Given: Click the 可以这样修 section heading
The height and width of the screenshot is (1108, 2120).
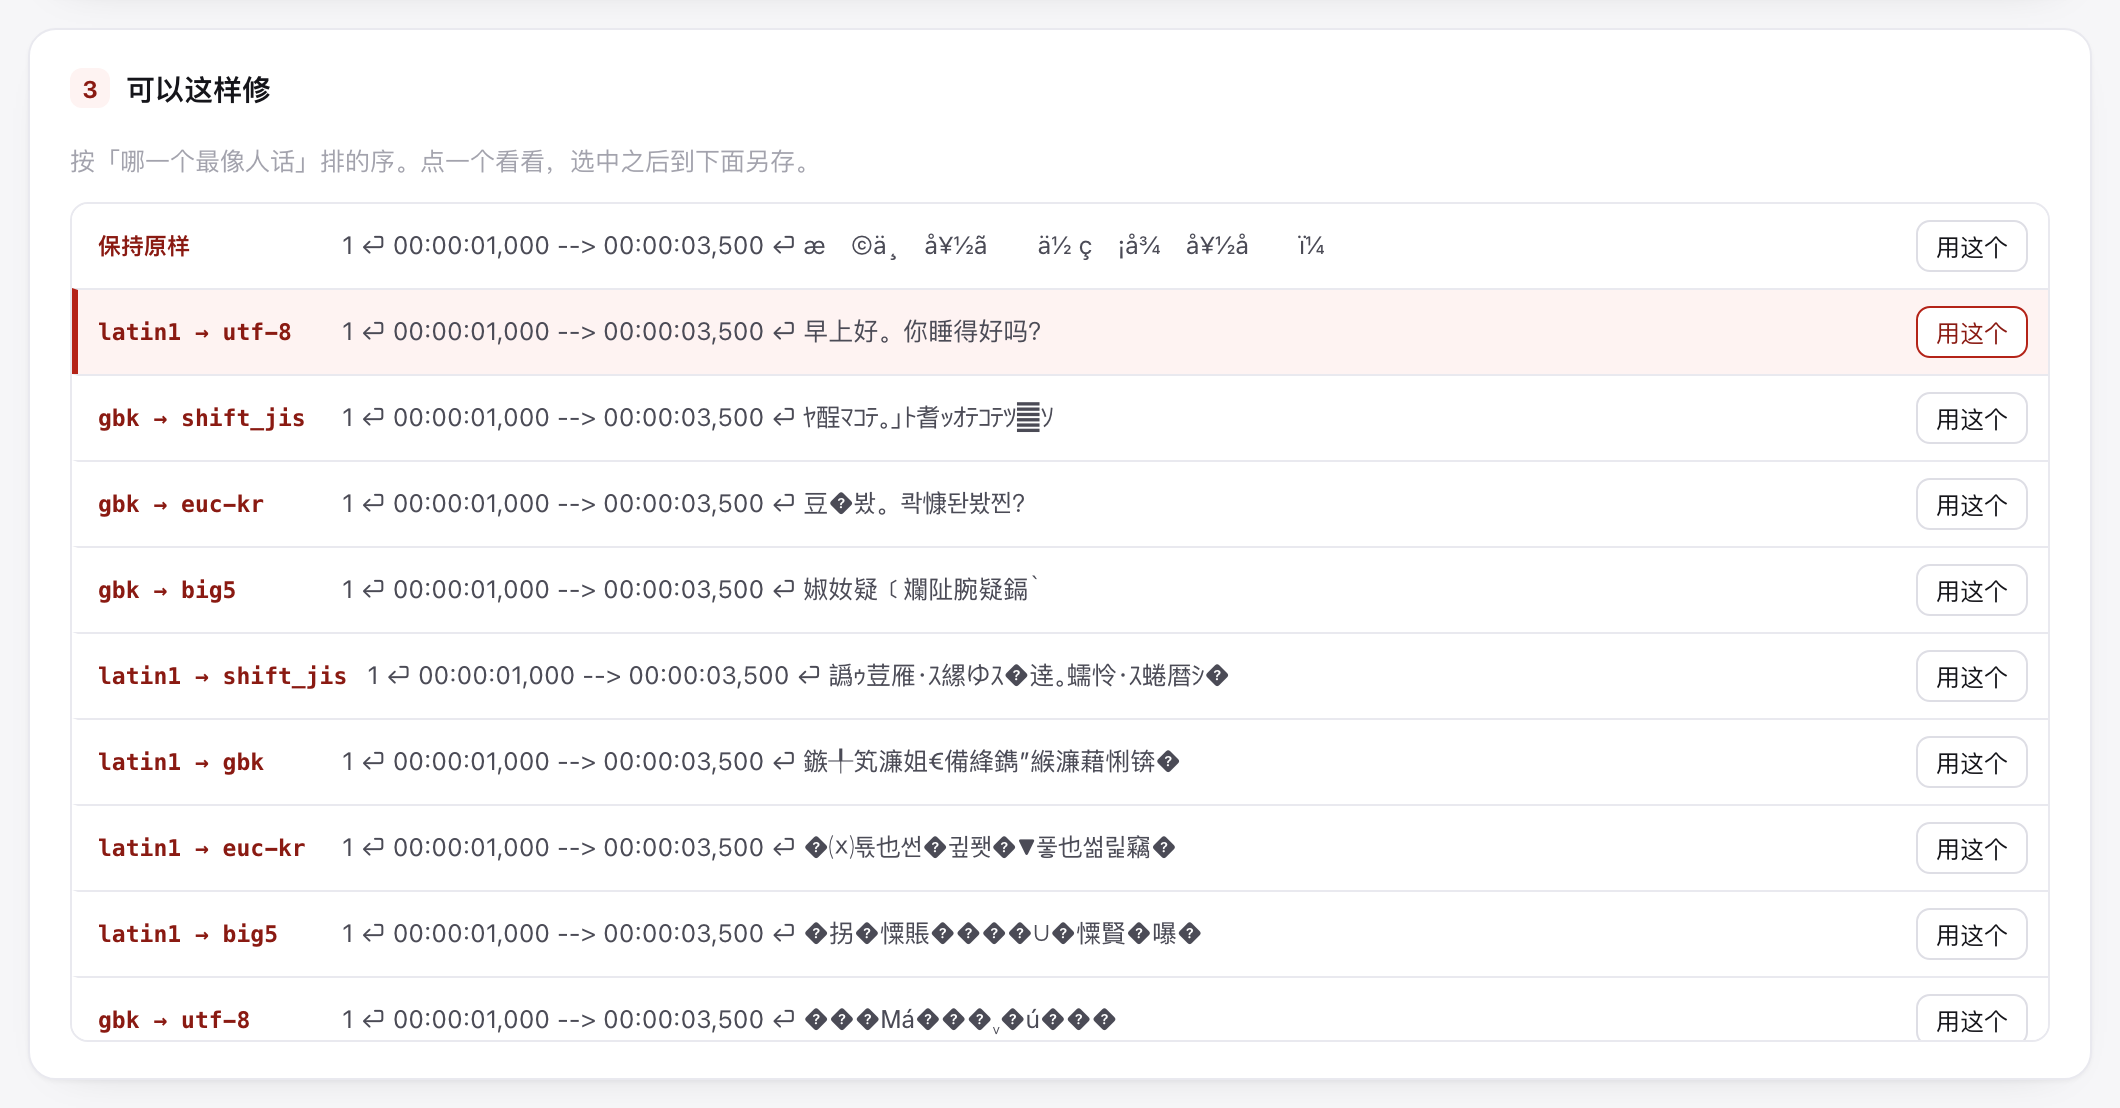Looking at the screenshot, I should tap(198, 89).
